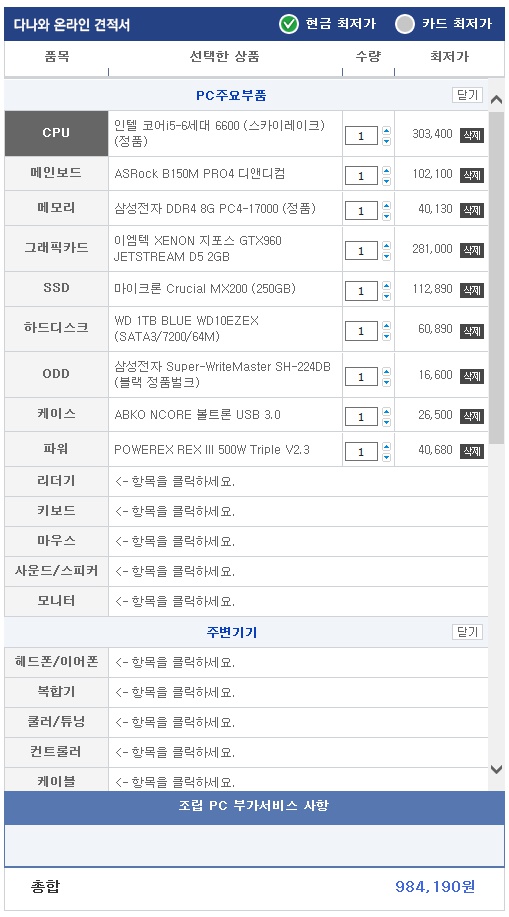Click the scrollbar down arrow
This screenshot has width=509, height=917.
(496, 769)
